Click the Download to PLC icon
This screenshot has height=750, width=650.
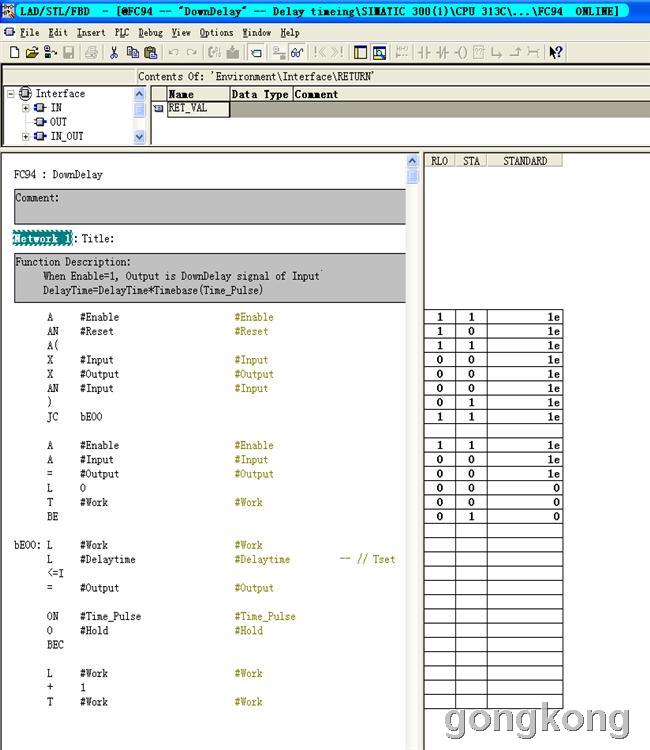click(233, 52)
